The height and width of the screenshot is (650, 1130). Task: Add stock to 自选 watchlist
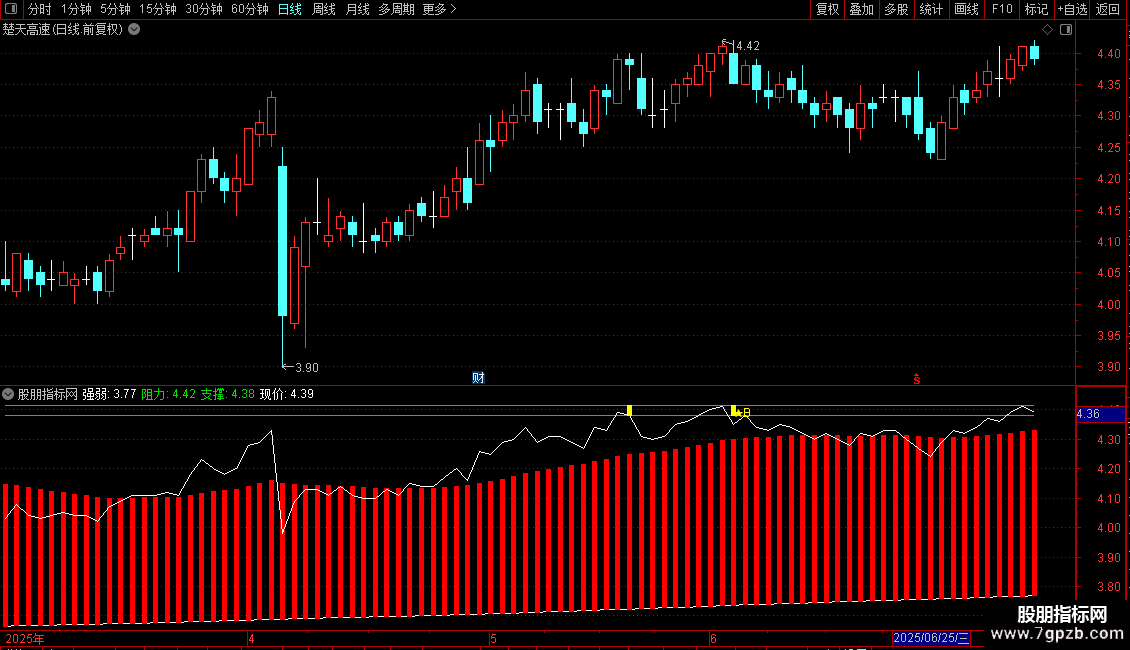[1072, 9]
